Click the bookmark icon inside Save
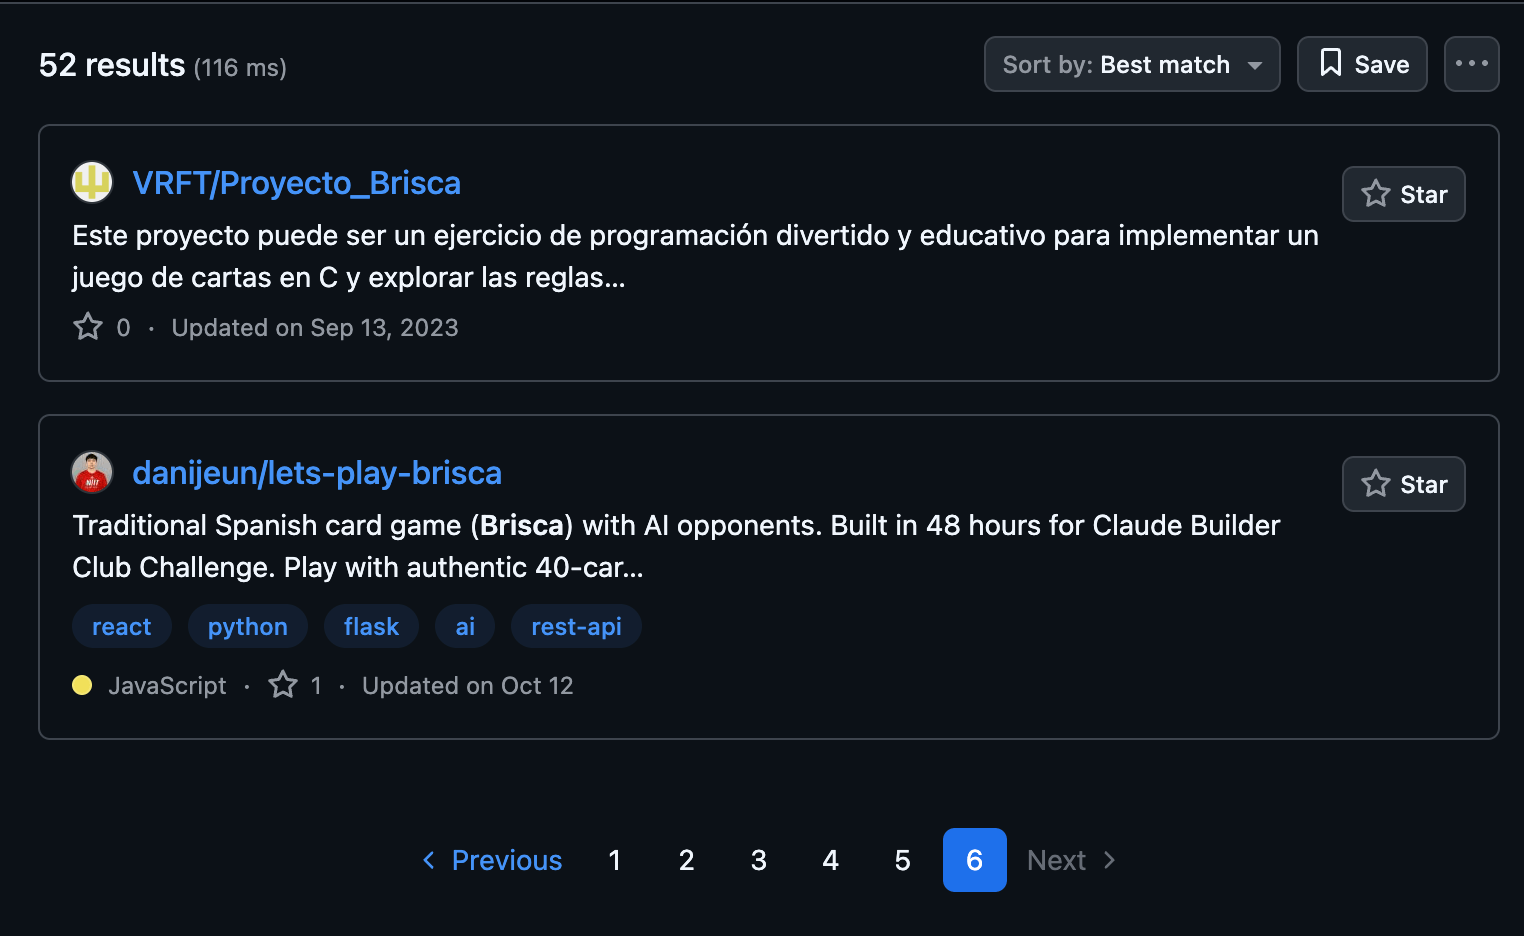1524x936 pixels. pos(1330,63)
